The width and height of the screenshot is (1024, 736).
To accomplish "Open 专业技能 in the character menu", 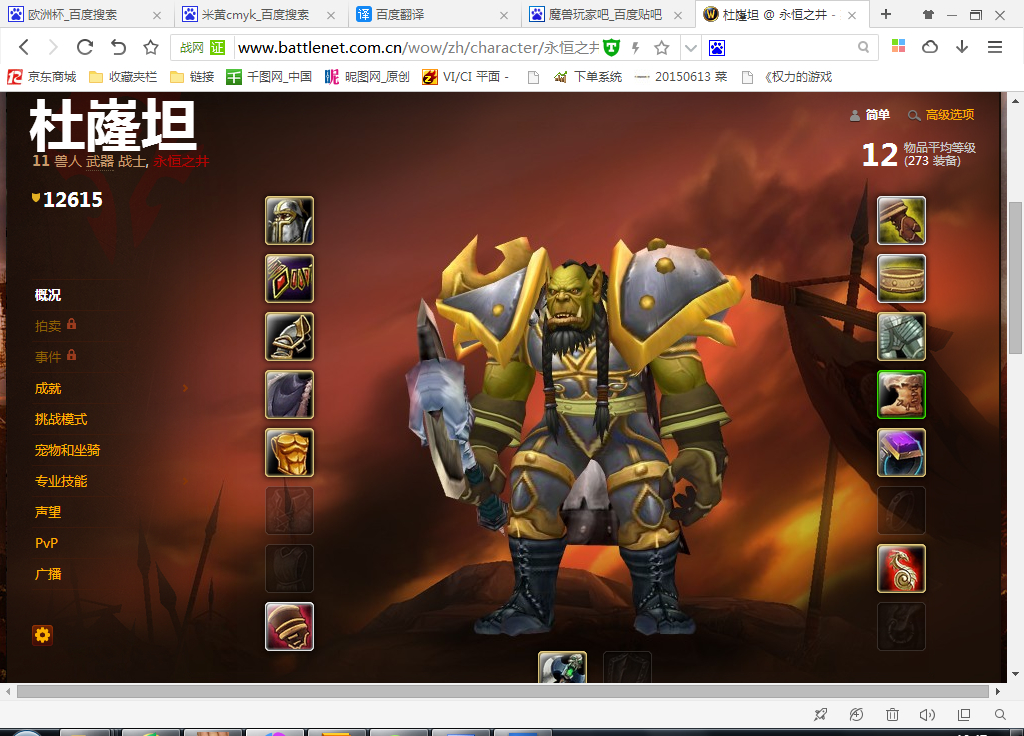I will pyautogui.click(x=61, y=481).
